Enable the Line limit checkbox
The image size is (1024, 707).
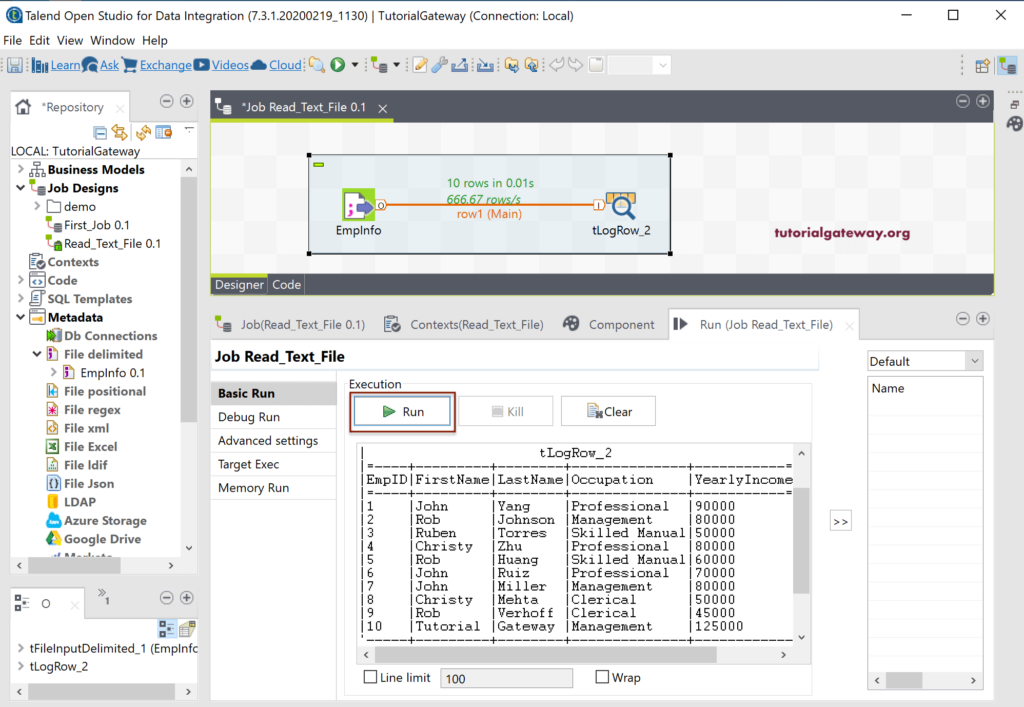(x=370, y=677)
